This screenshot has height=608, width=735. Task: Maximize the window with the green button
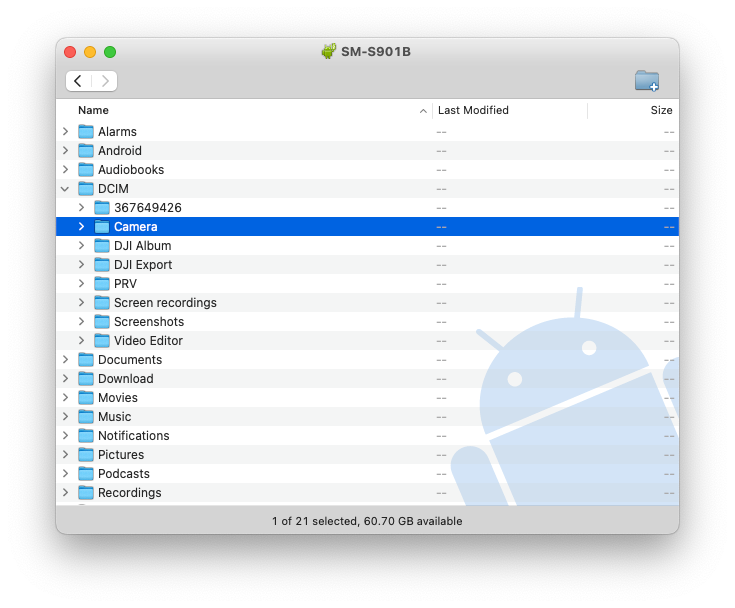[110, 52]
